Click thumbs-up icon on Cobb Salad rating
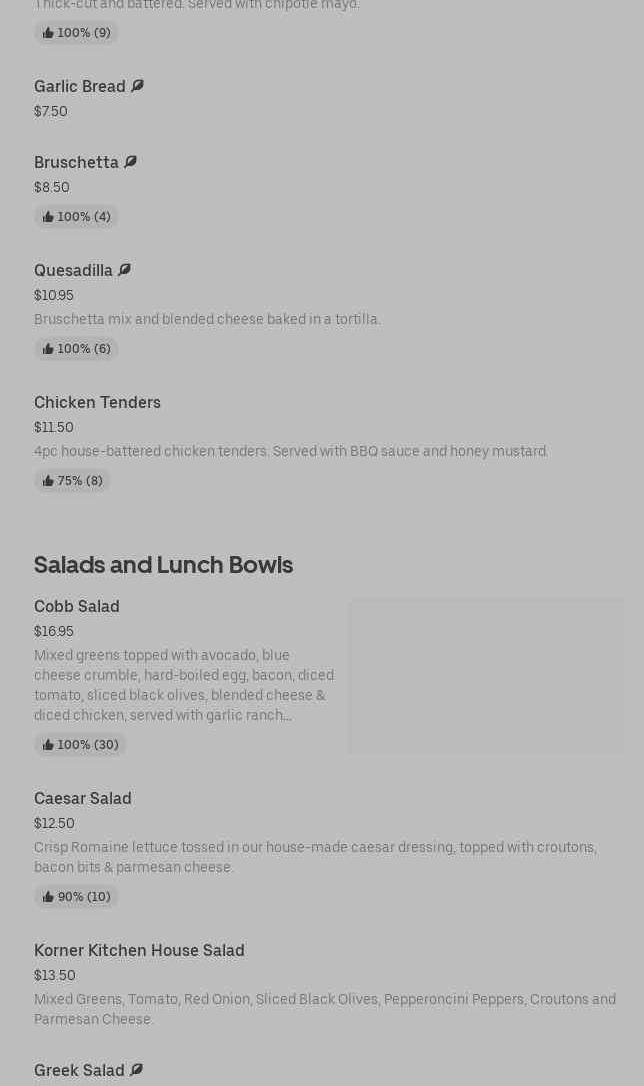644x1086 pixels. 48,745
